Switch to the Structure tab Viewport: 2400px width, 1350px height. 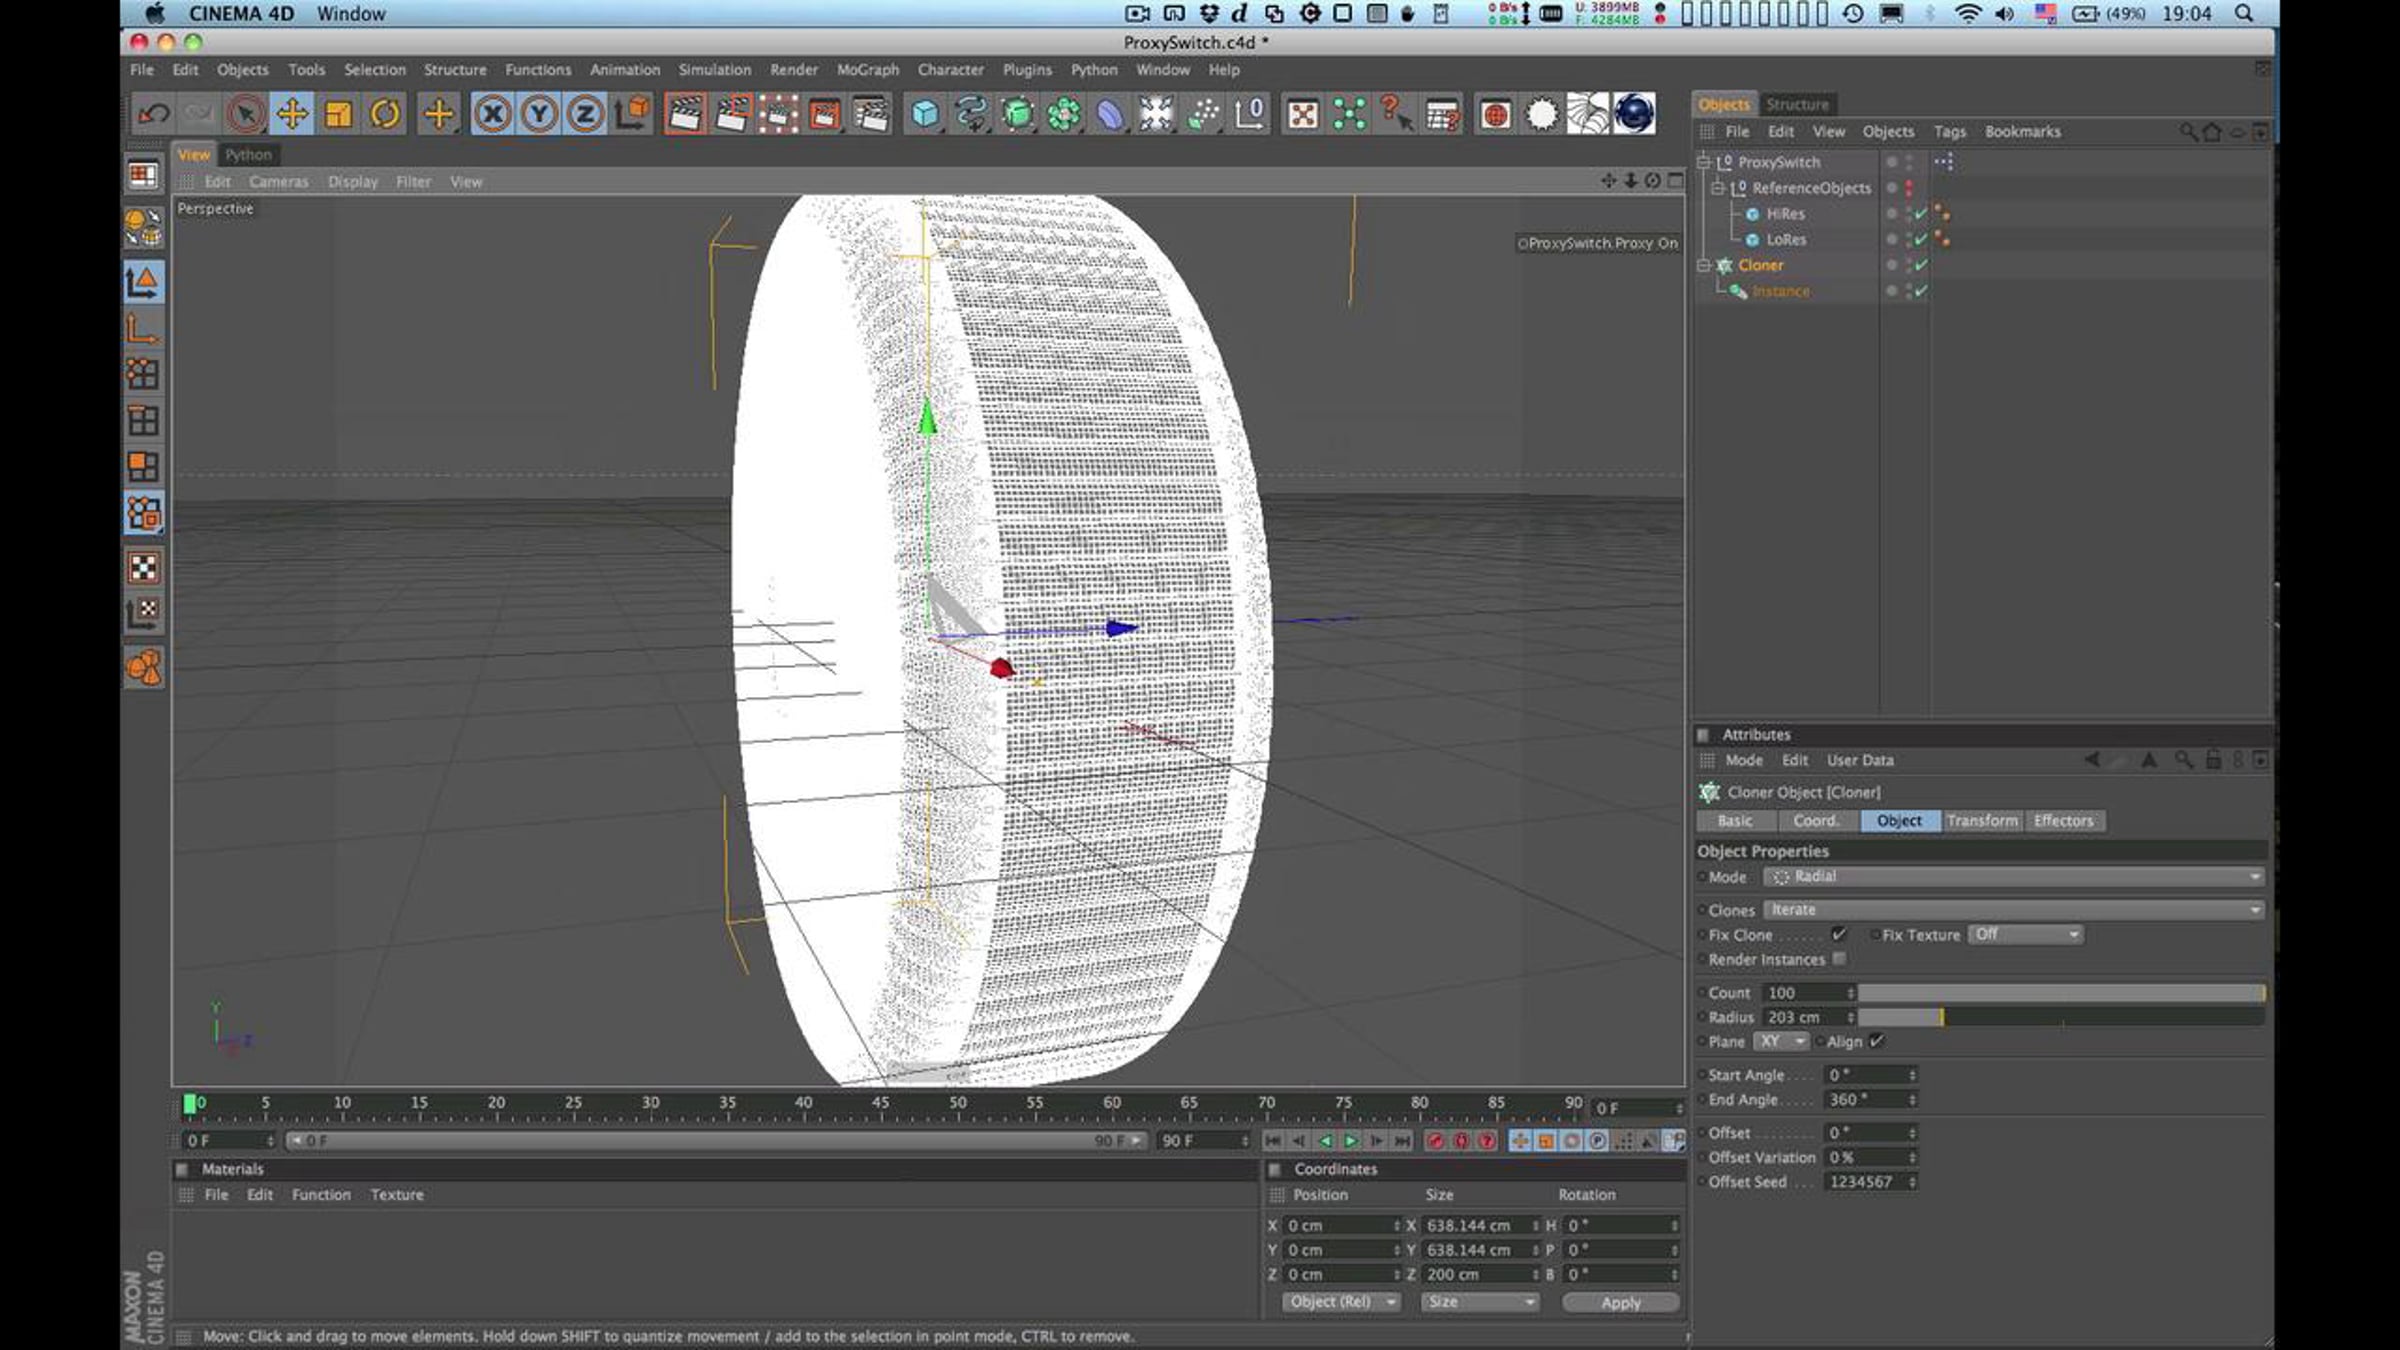pos(1797,105)
